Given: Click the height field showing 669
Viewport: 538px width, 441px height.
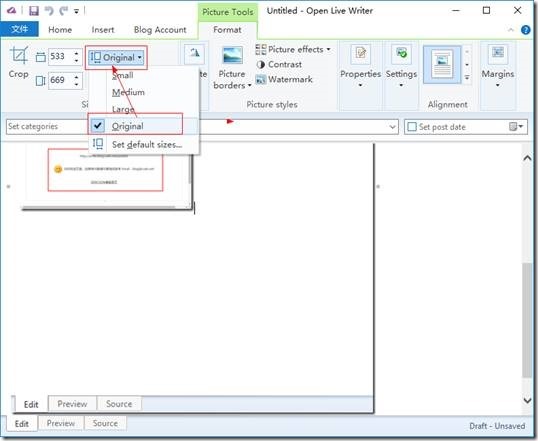Looking at the screenshot, I should (60, 80).
